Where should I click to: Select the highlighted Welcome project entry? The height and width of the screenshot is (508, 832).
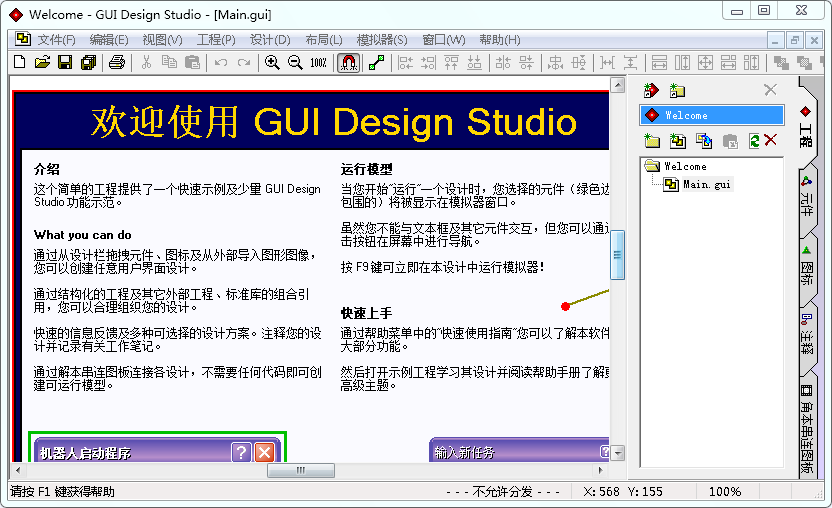(x=712, y=115)
